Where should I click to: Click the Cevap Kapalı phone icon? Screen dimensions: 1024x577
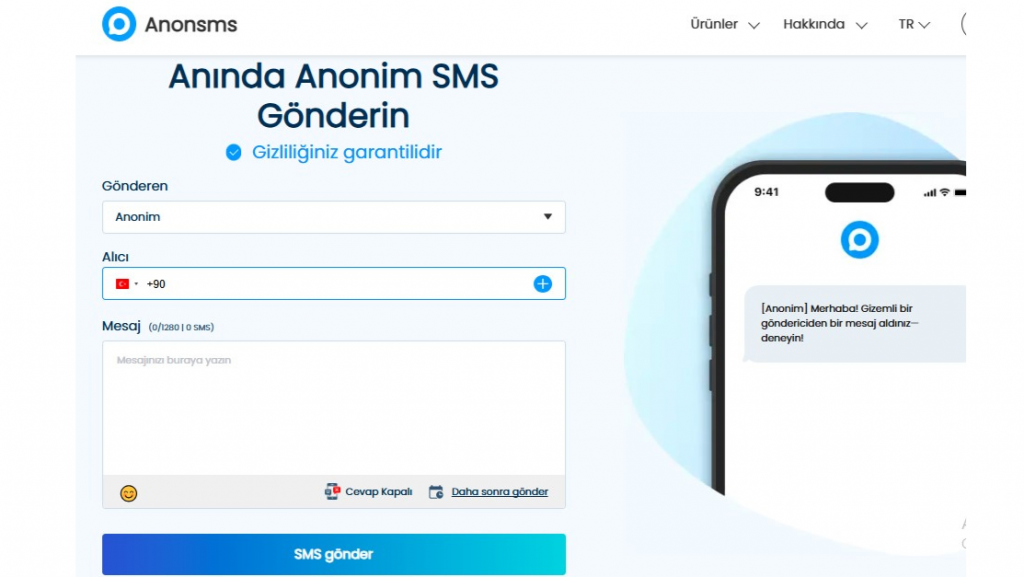click(332, 491)
